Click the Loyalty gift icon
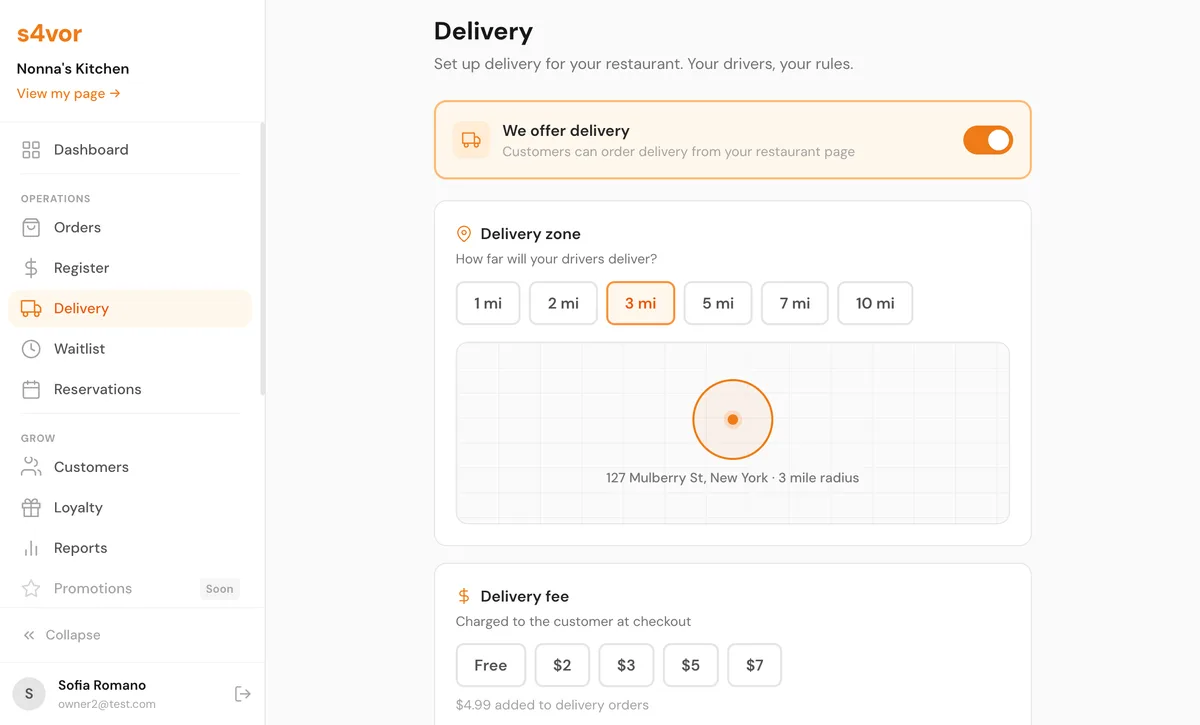 point(31,507)
